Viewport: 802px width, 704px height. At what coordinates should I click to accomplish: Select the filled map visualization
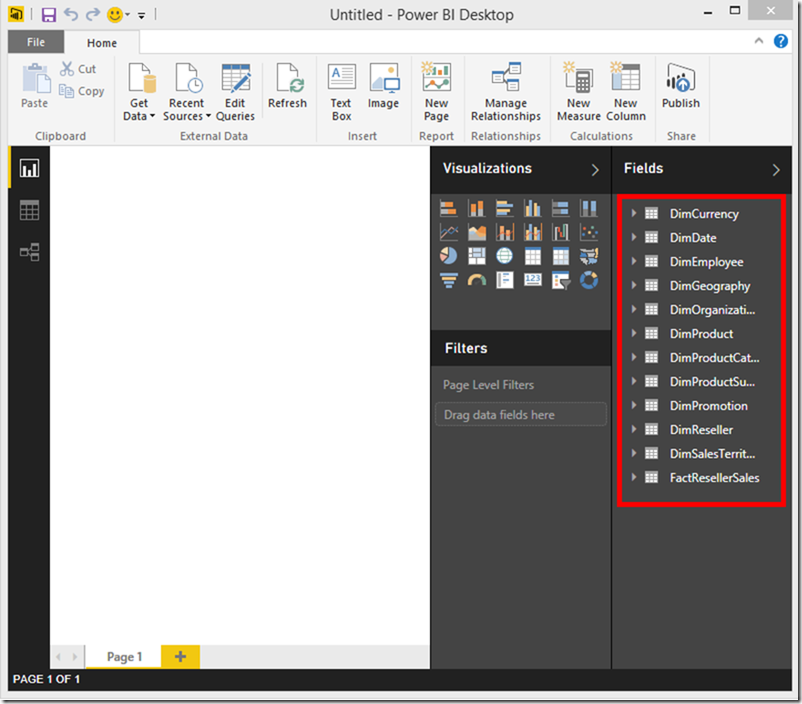click(x=589, y=256)
